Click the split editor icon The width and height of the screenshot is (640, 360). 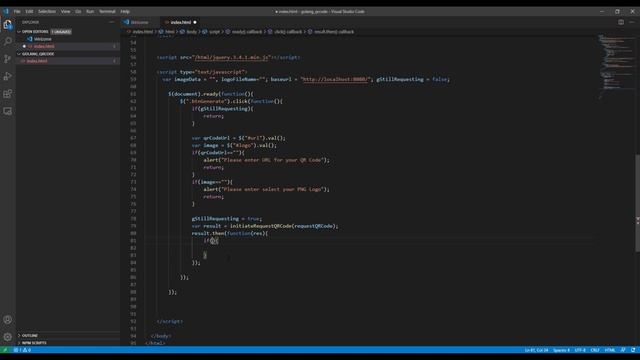pyautogui.click(x=621, y=22)
